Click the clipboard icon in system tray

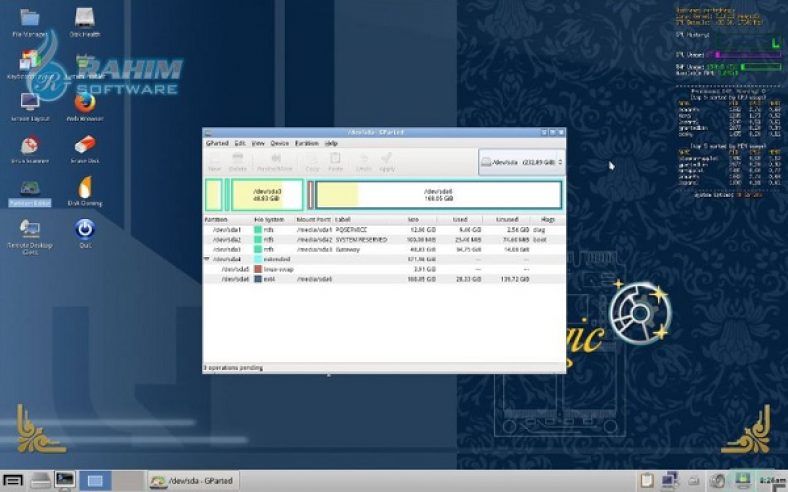coord(647,481)
